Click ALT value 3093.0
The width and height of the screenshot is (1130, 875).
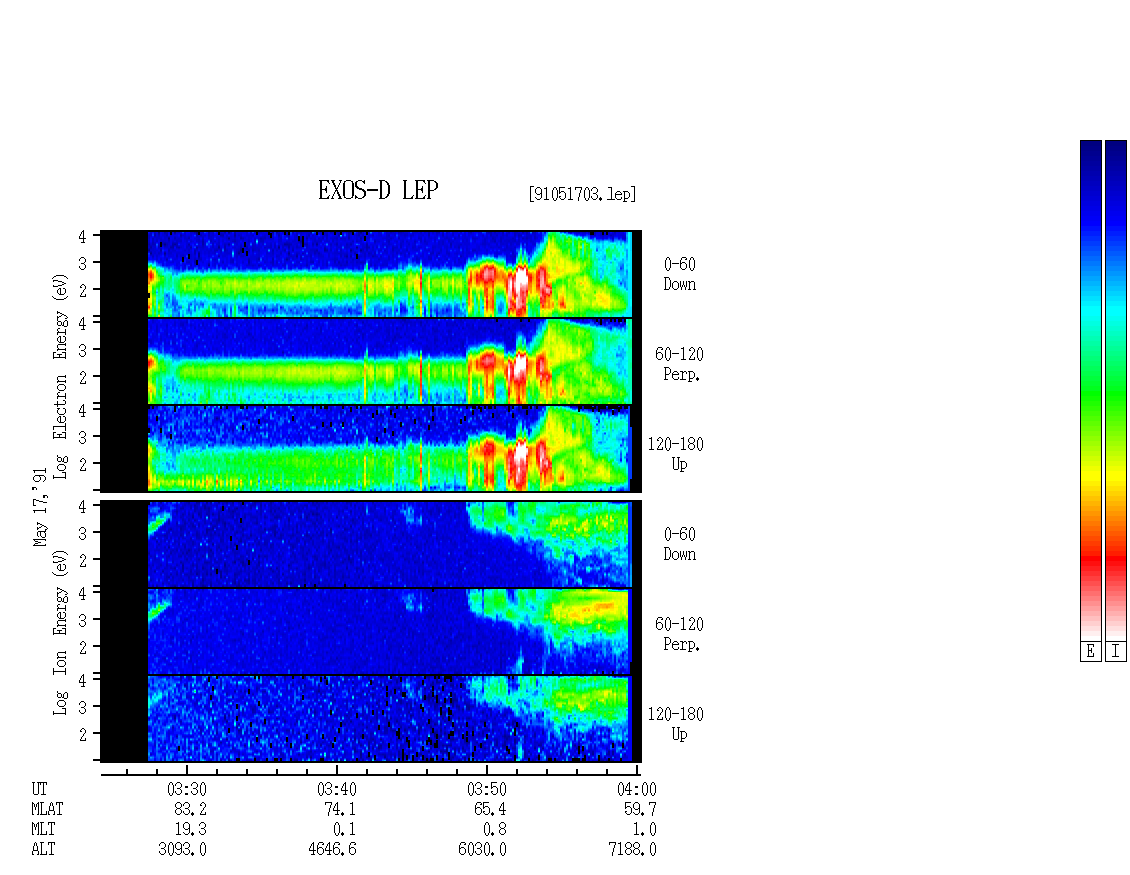[182, 849]
